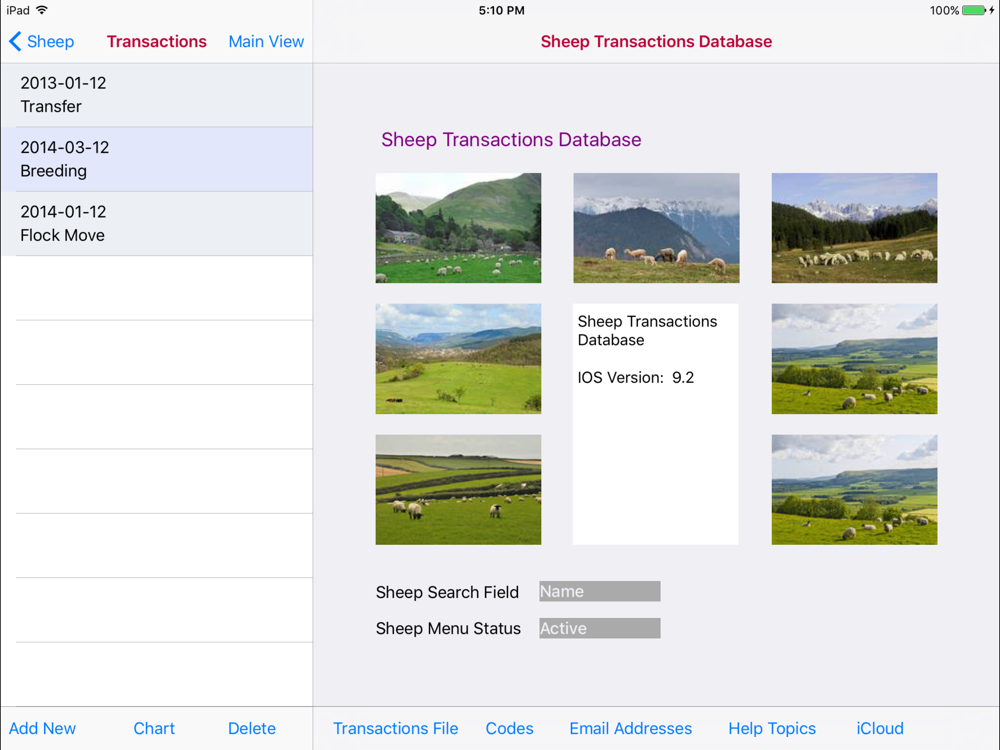Select the 2014-01-12 Flock Move transaction

pyautogui.click(x=157, y=224)
